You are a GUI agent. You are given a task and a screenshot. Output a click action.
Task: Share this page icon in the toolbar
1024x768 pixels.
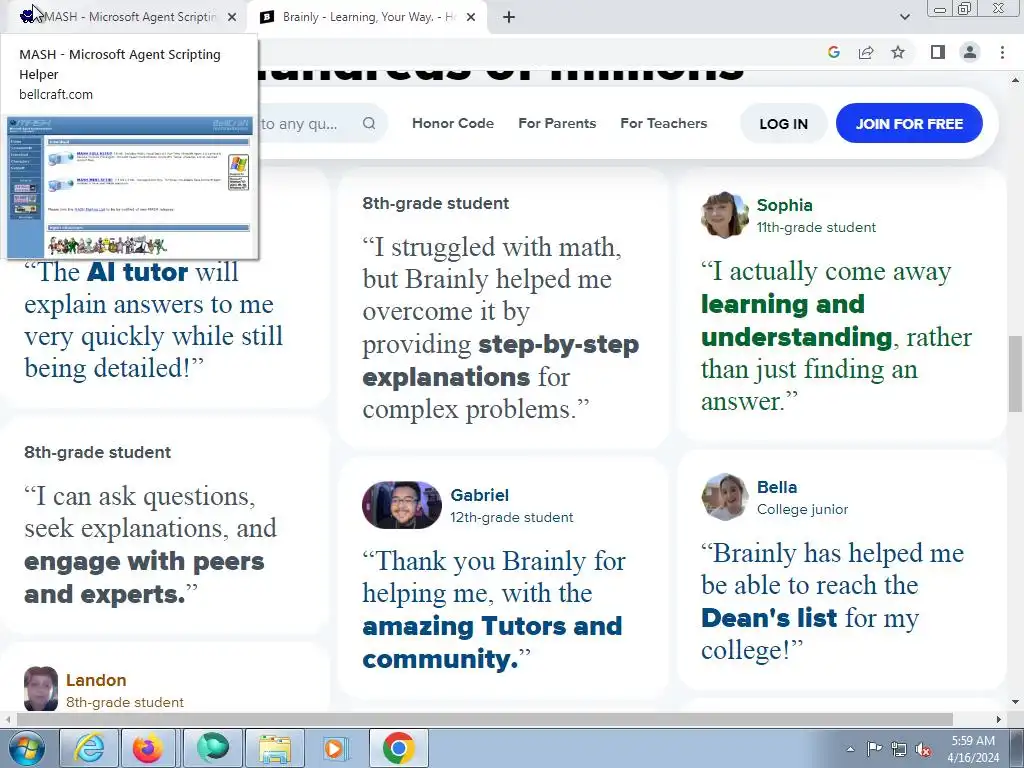click(866, 52)
